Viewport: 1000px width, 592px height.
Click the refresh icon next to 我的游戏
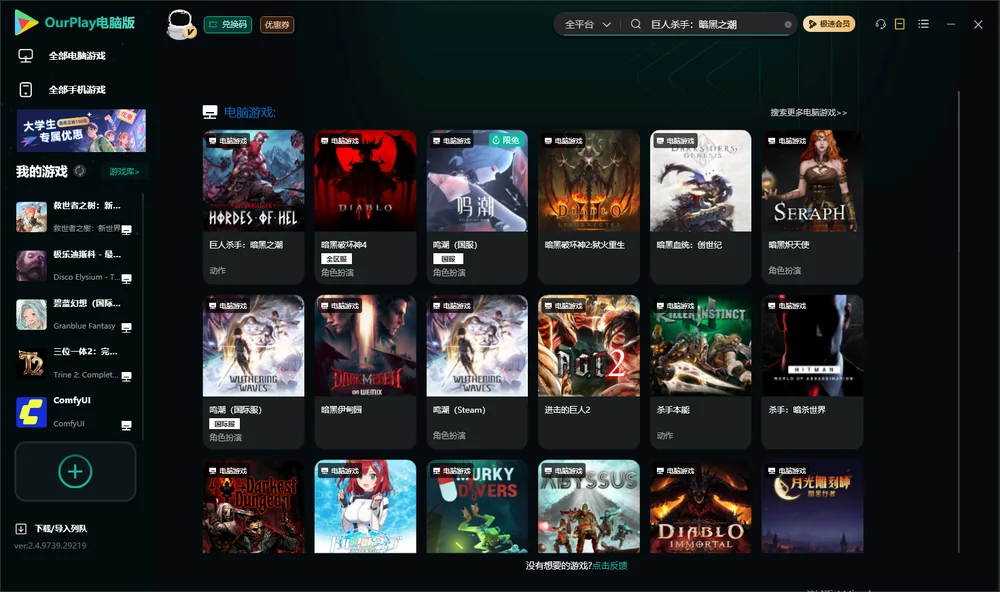(80, 171)
